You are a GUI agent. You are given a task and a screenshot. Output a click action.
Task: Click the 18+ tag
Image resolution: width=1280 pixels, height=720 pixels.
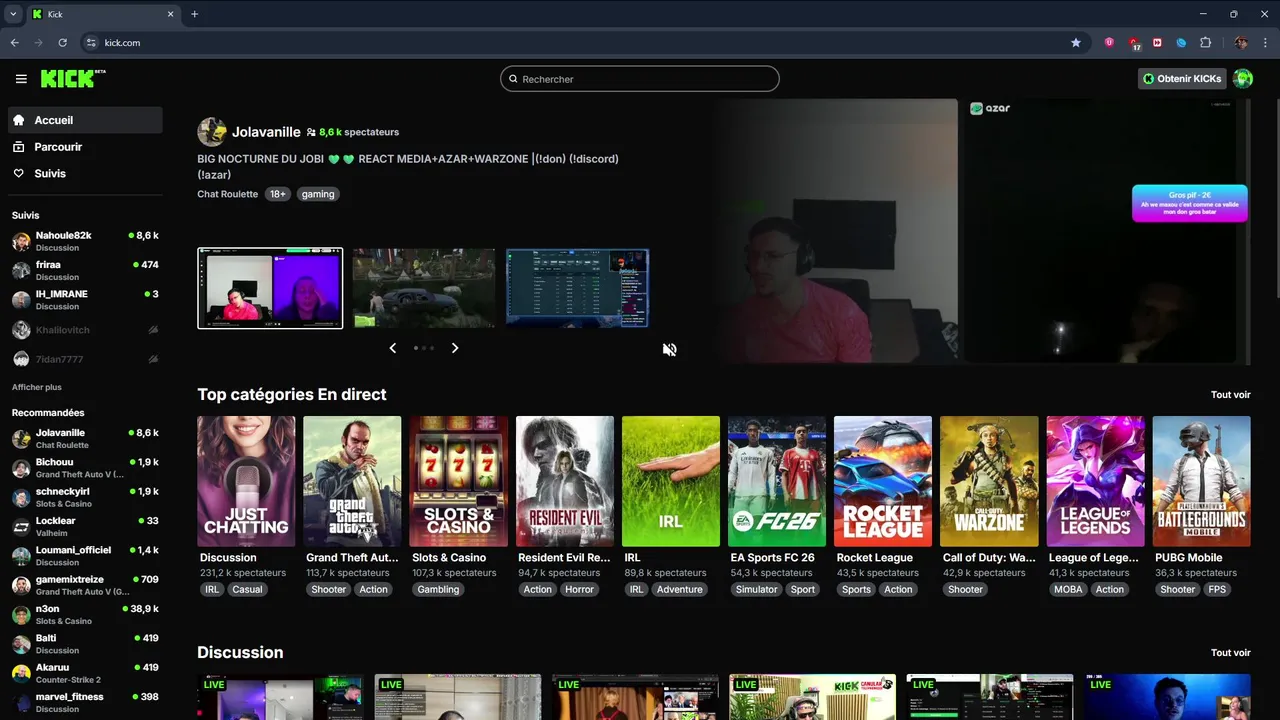pyautogui.click(x=277, y=194)
